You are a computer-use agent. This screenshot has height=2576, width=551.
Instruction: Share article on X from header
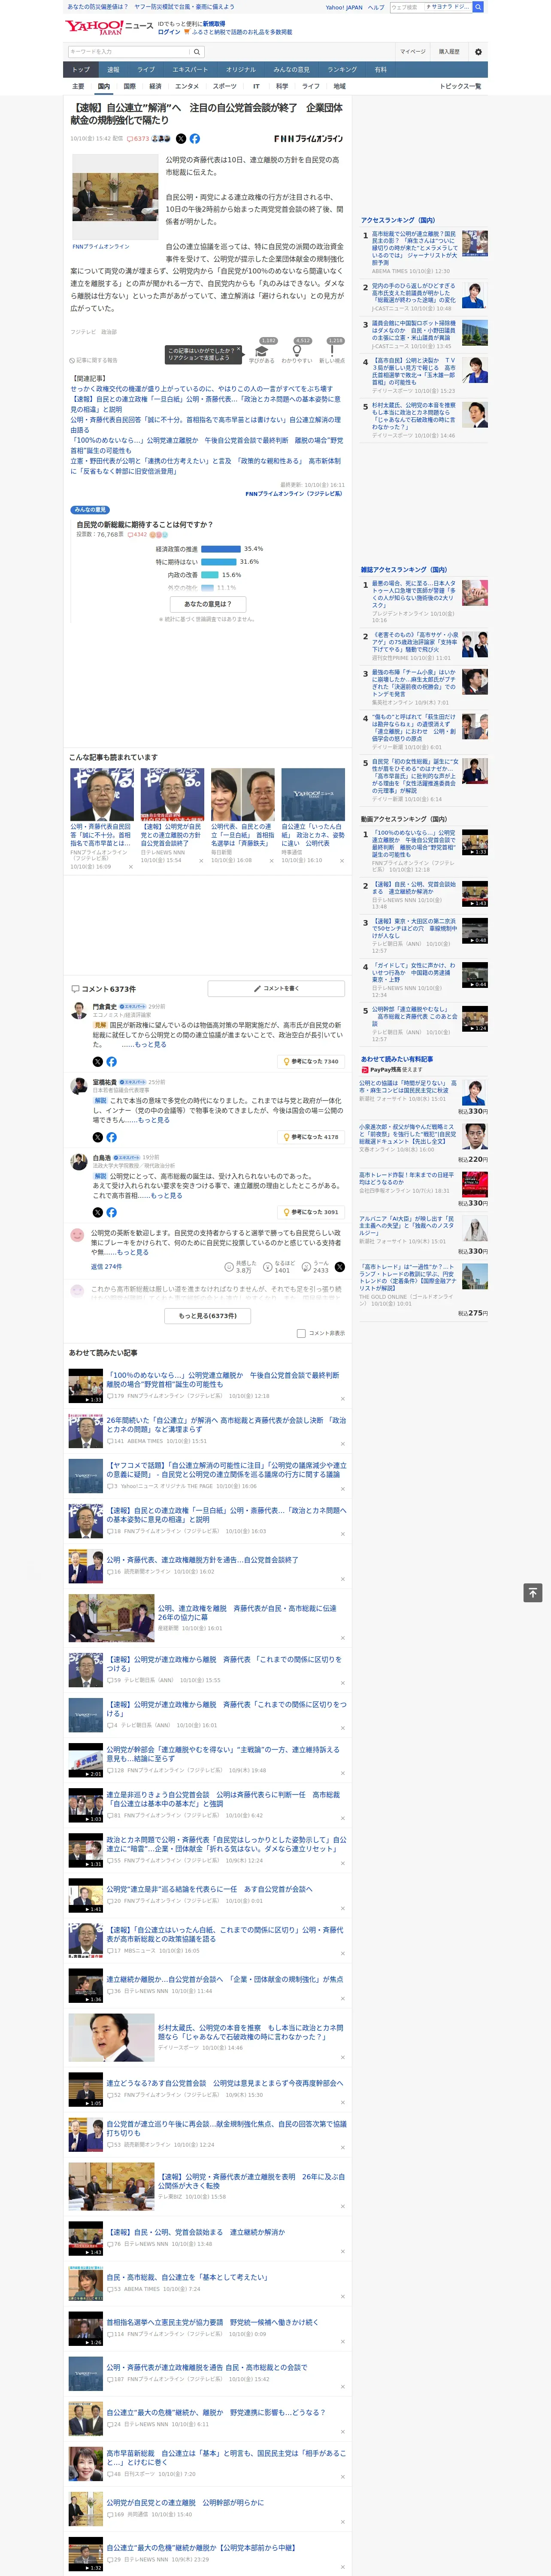click(x=181, y=139)
